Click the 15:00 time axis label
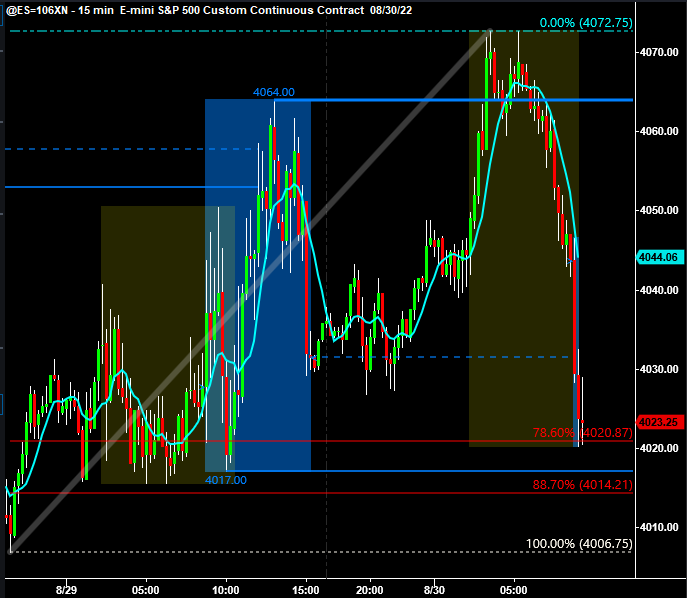The width and height of the screenshot is (687, 598). [x=306, y=590]
